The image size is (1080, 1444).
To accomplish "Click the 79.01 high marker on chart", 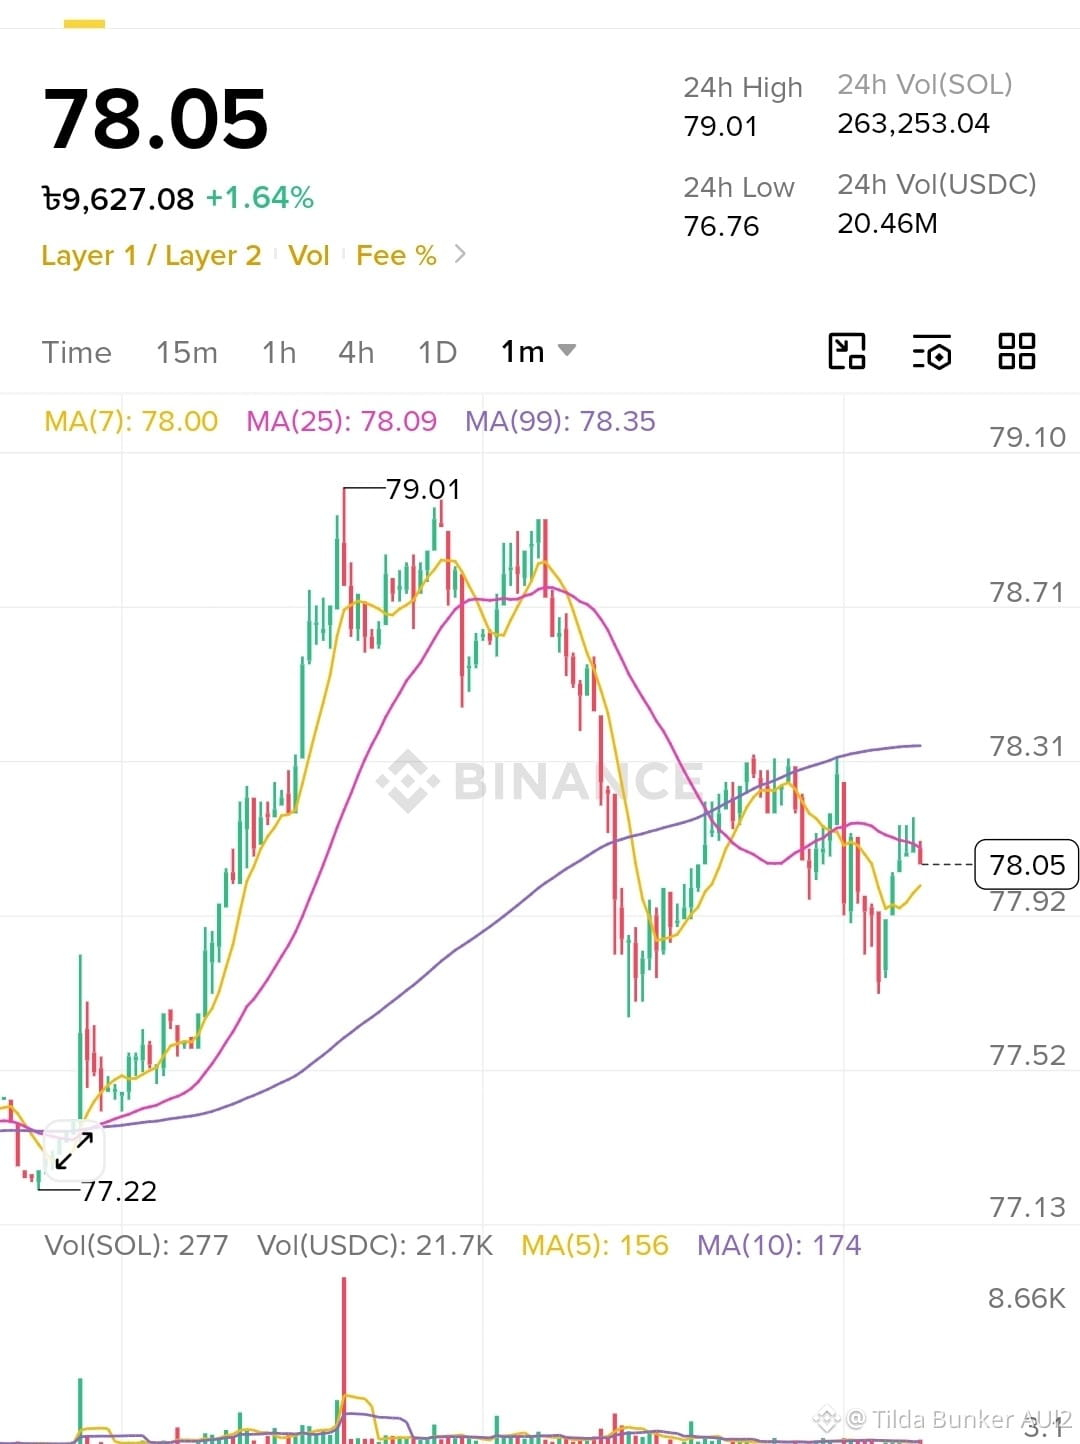I will [423, 489].
